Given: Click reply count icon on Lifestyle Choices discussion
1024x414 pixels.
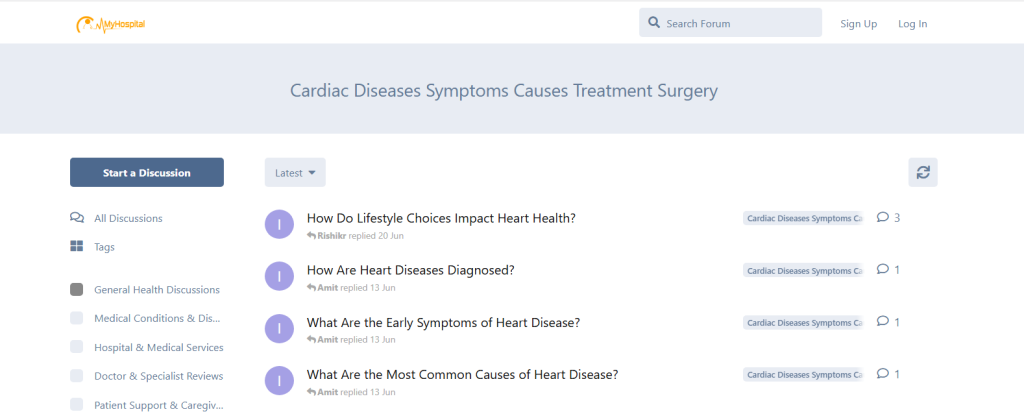Looking at the screenshot, I should pyautogui.click(x=883, y=217).
